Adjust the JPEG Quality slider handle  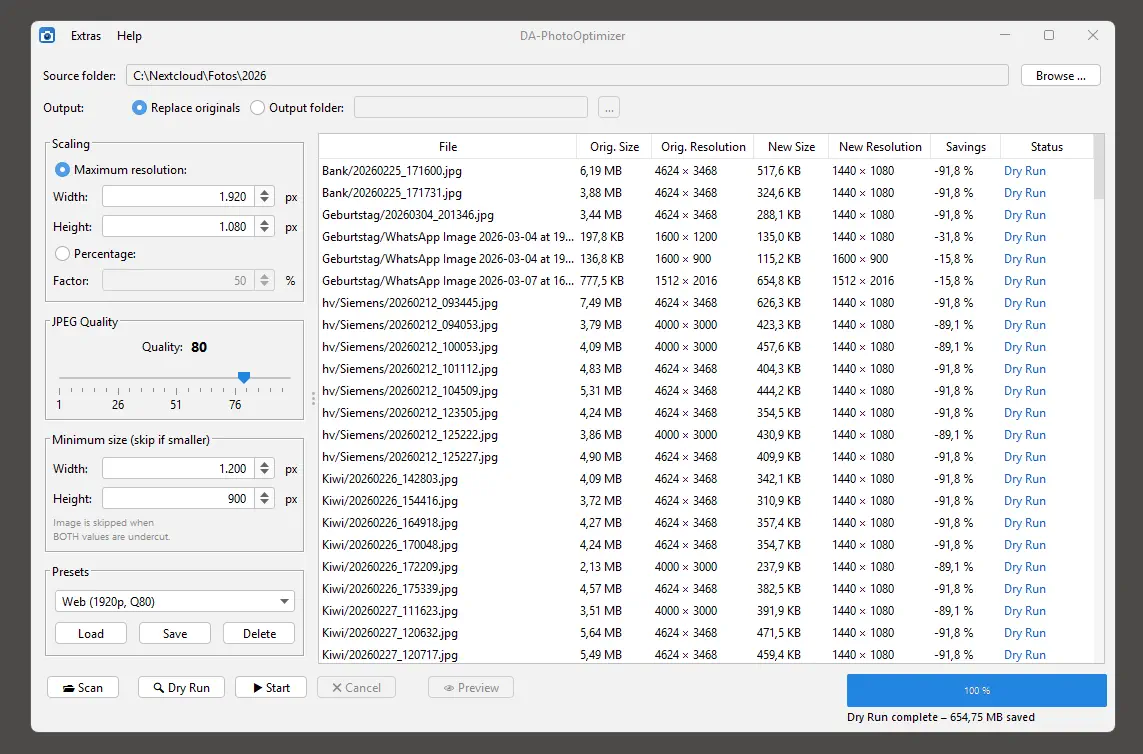click(244, 378)
